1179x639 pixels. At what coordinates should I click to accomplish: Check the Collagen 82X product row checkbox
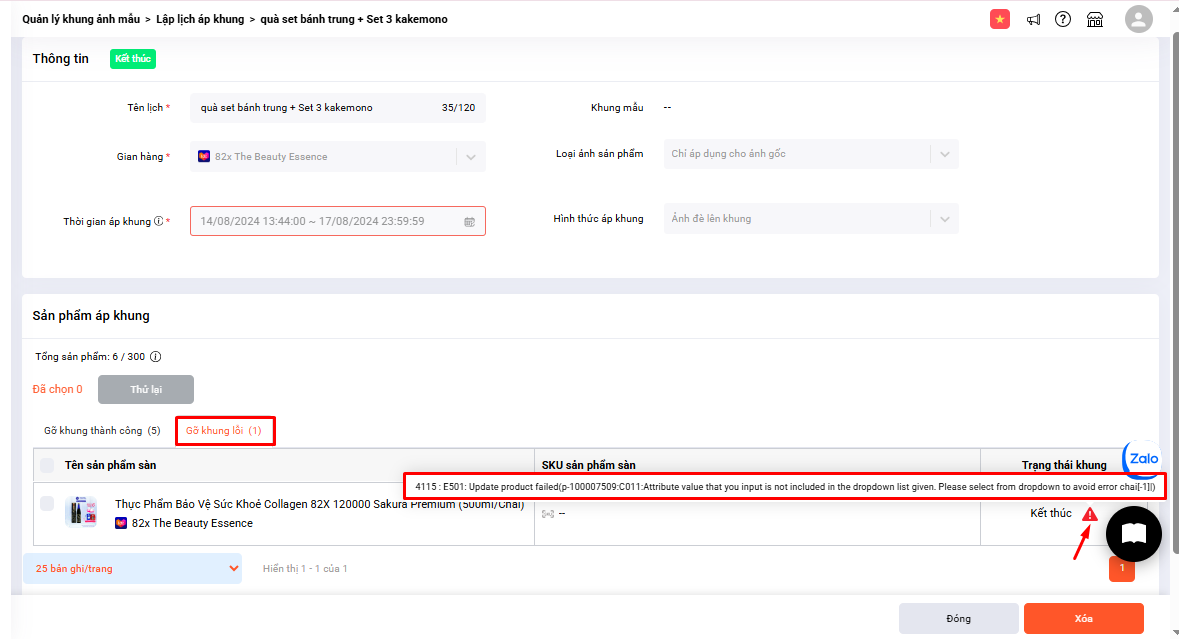(47, 504)
